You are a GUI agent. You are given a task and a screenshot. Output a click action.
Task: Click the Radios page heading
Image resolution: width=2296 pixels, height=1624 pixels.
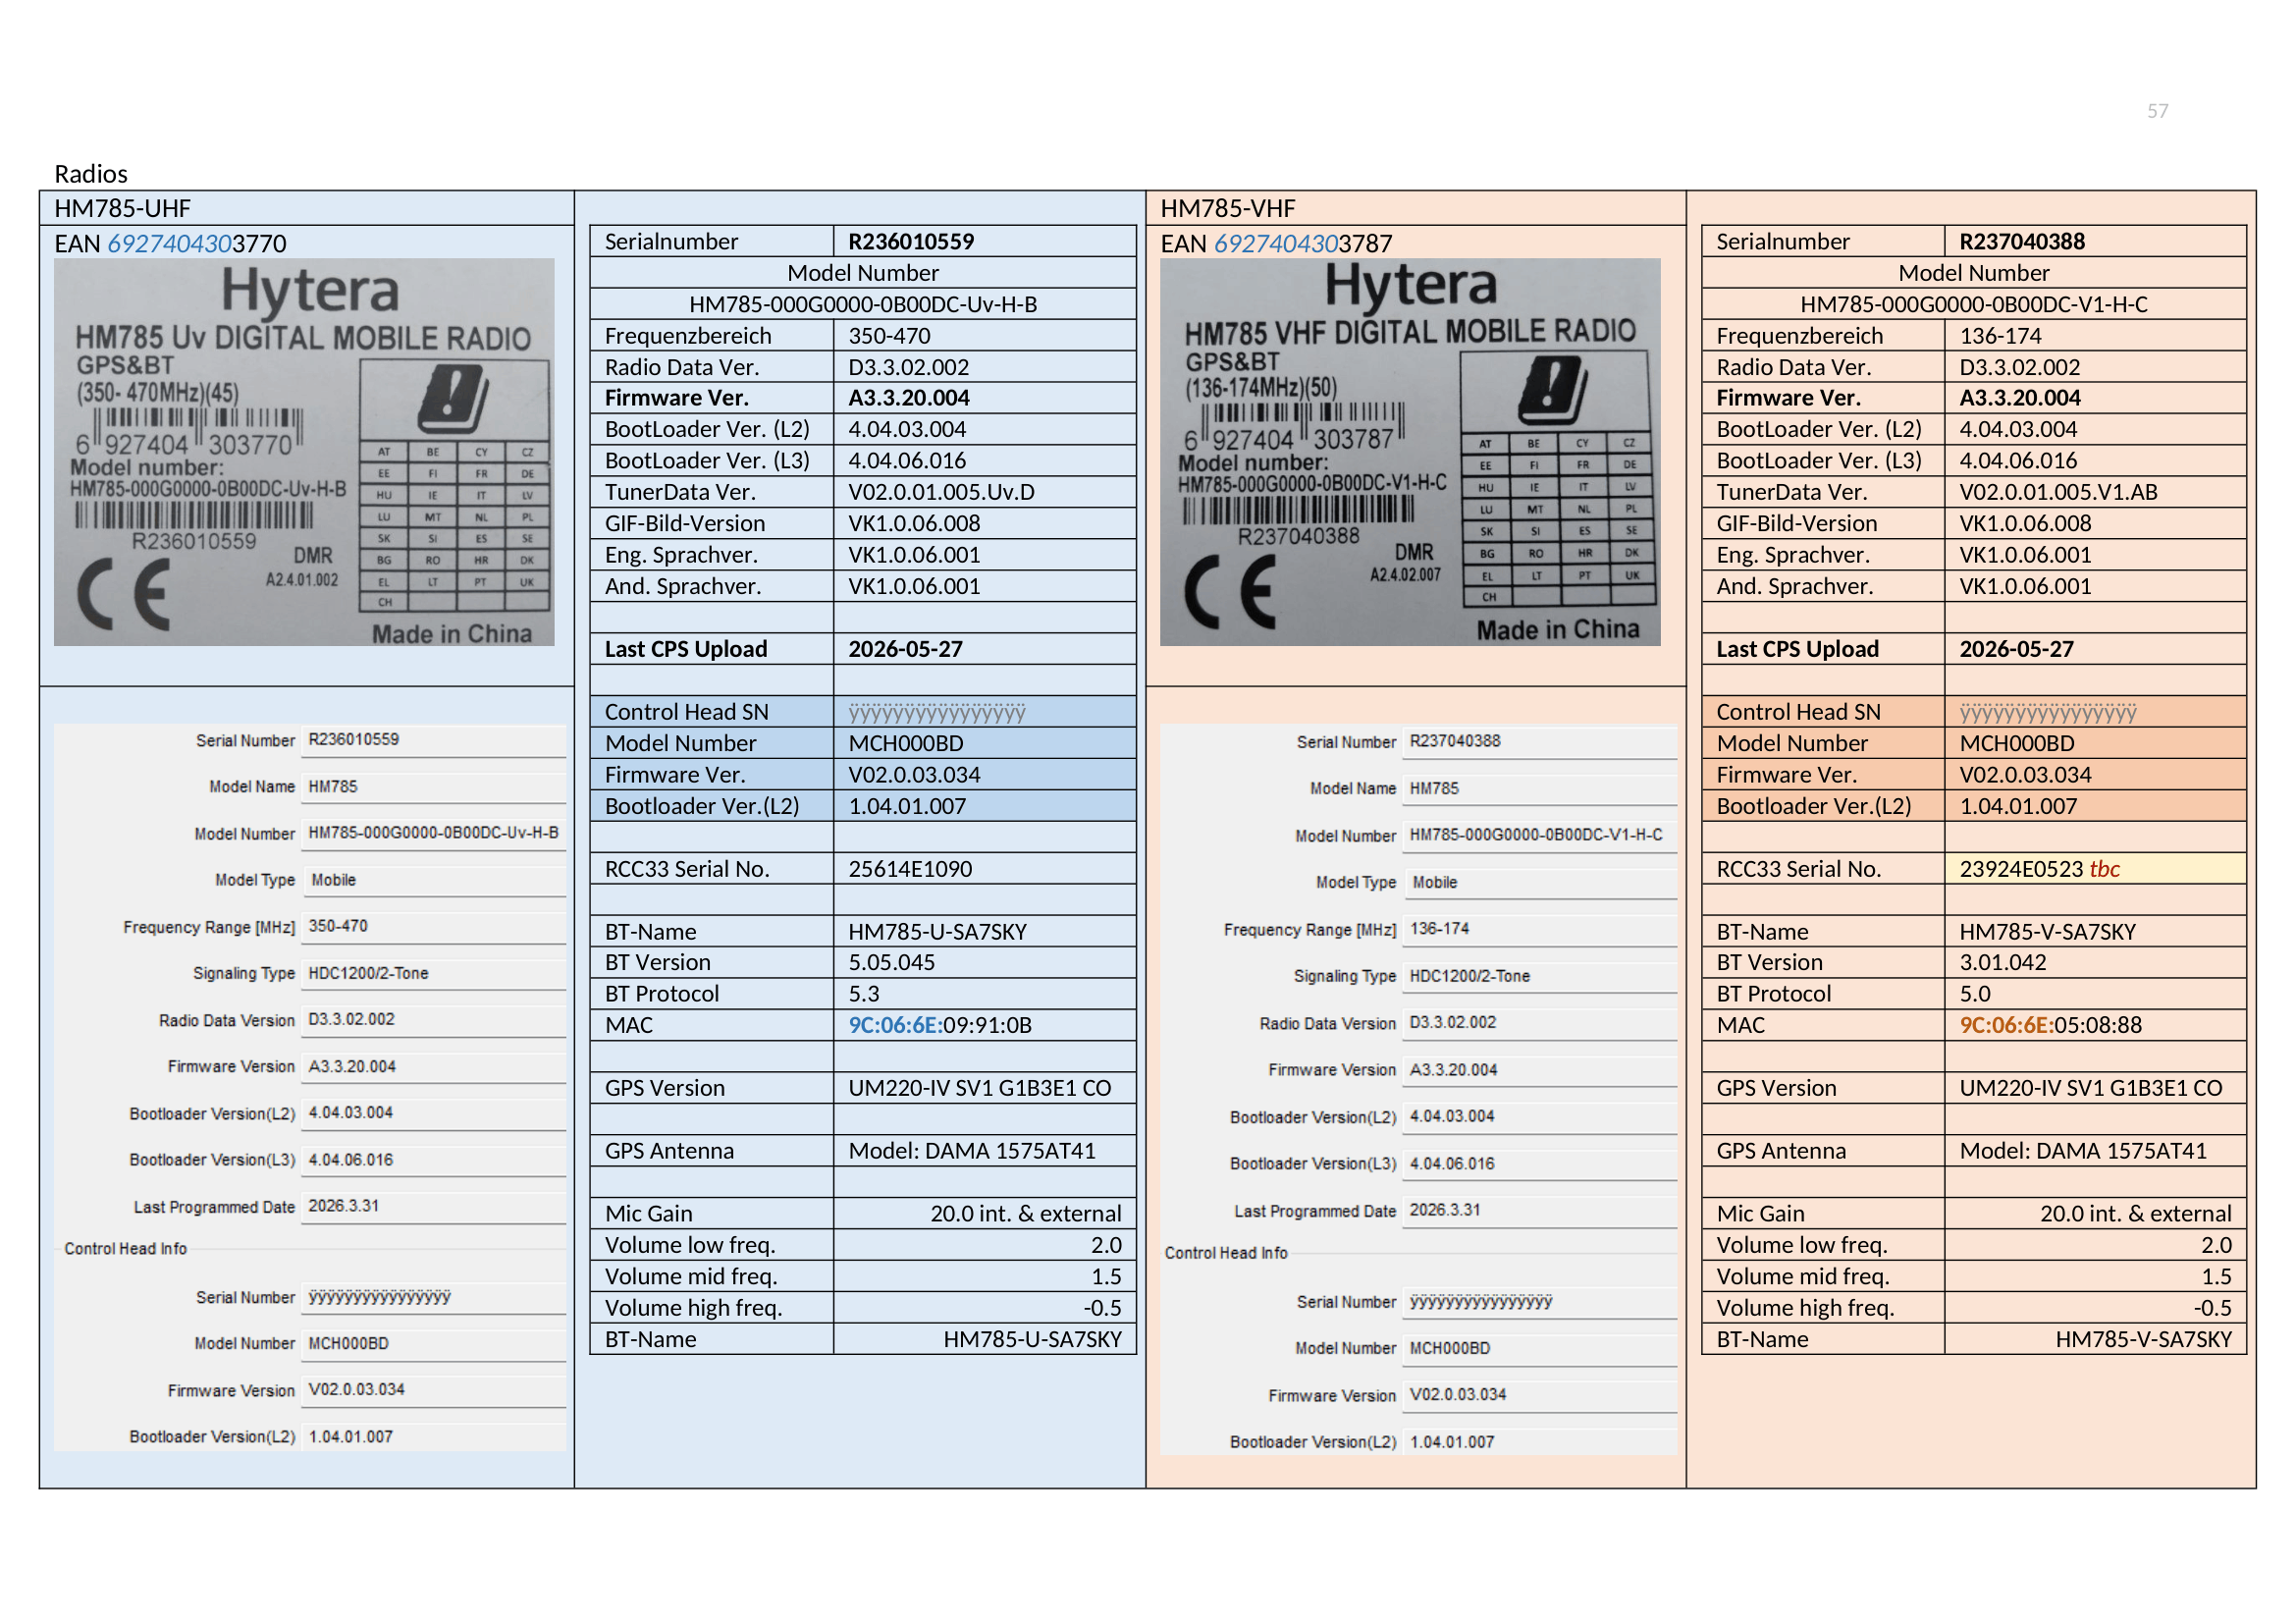91,174
